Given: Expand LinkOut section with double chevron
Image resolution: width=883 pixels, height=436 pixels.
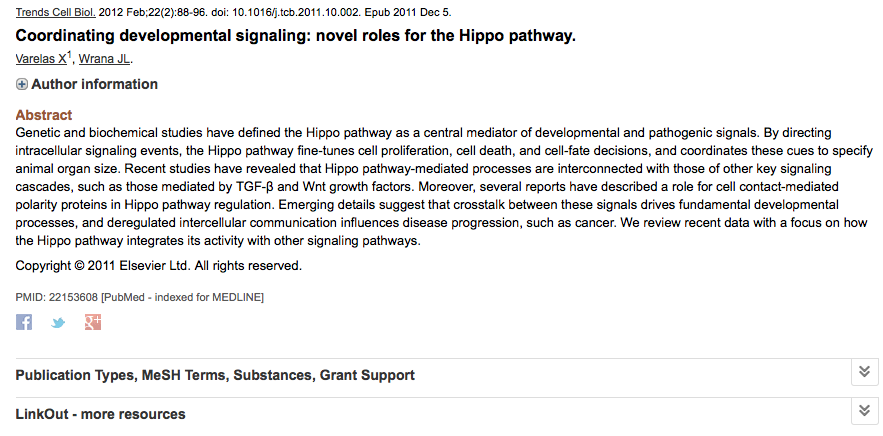Looking at the screenshot, I should (864, 411).
